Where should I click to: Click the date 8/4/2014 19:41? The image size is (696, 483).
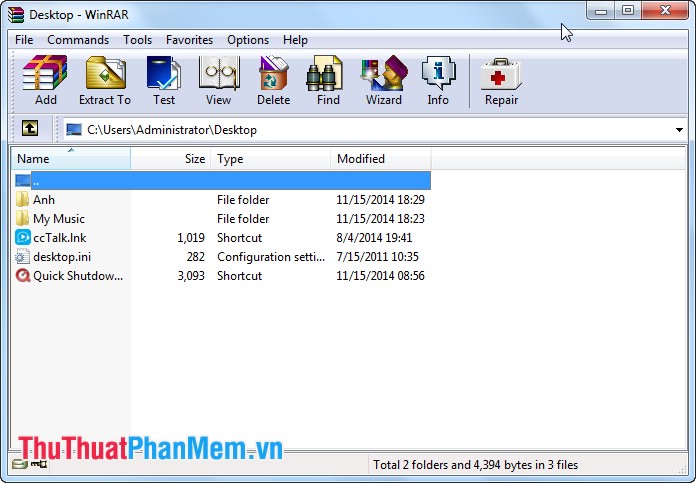[374, 238]
